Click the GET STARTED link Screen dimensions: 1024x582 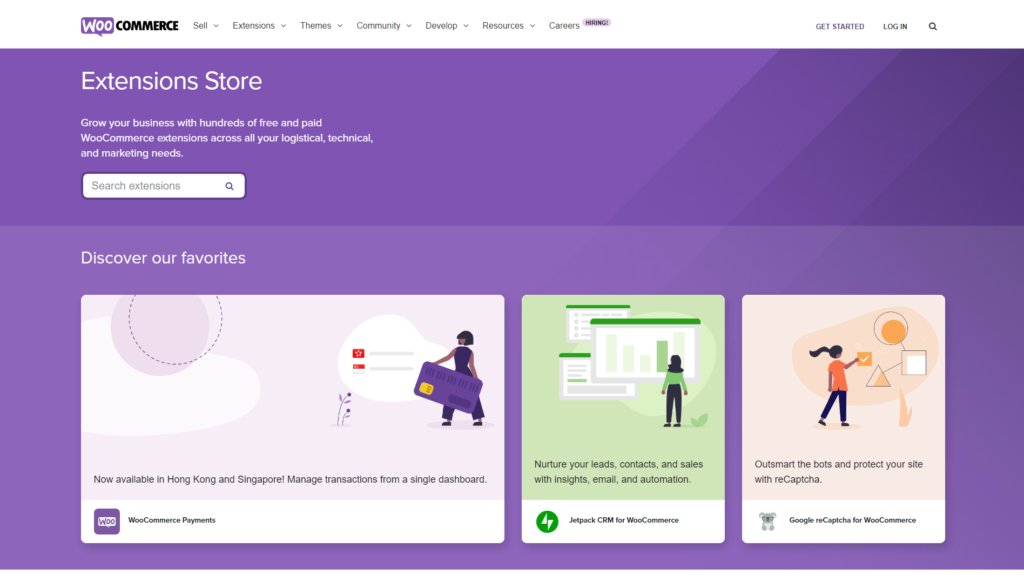pyautogui.click(x=839, y=27)
